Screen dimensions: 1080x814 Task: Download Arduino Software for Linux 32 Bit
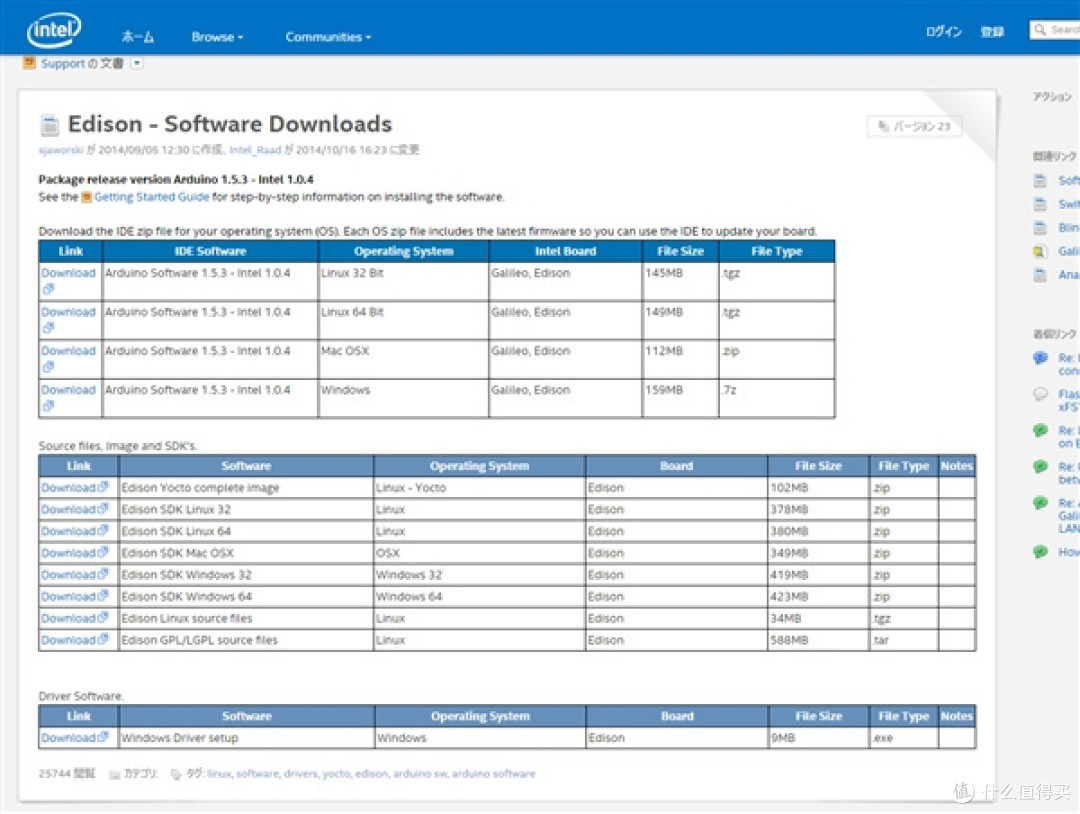(x=68, y=273)
